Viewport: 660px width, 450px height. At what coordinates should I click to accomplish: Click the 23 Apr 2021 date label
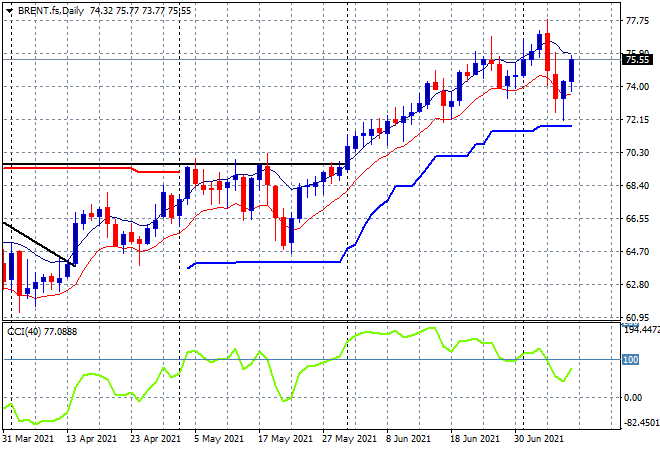click(x=155, y=439)
